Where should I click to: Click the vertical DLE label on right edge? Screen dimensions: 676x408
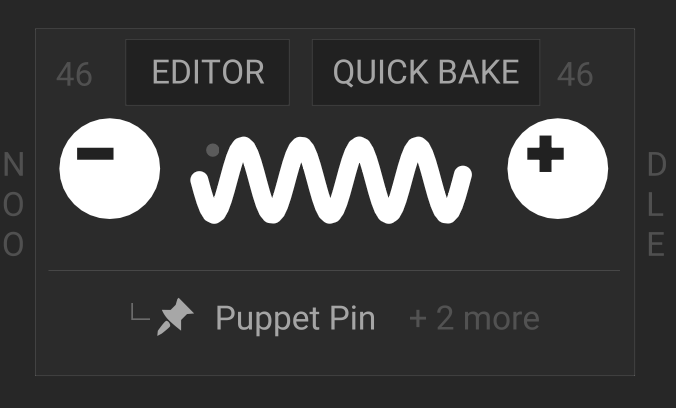657,204
